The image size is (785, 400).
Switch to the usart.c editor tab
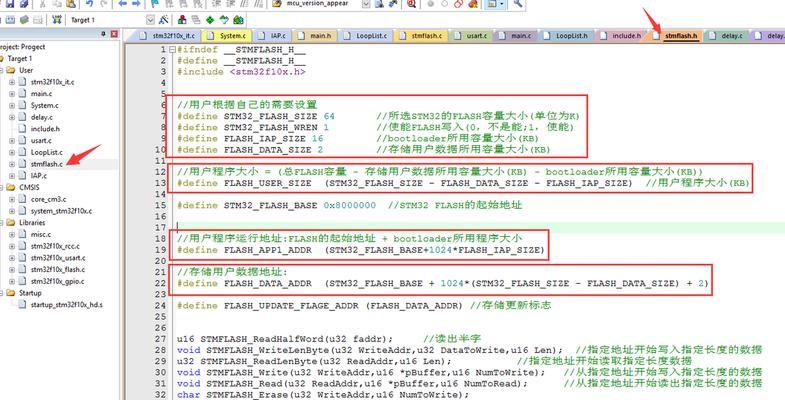coord(471,36)
